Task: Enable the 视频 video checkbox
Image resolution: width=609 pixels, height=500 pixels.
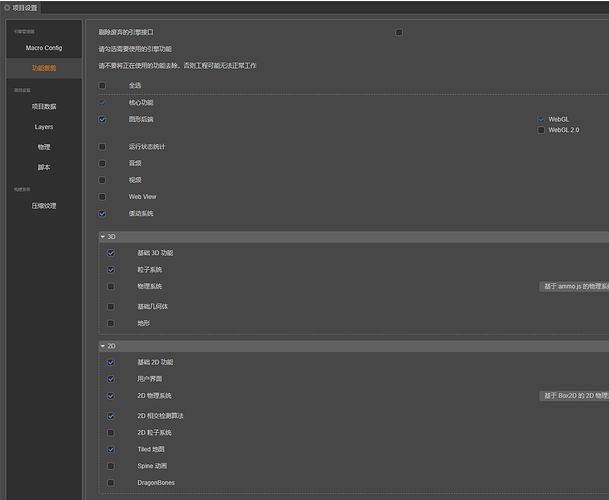Action: [x=102, y=180]
